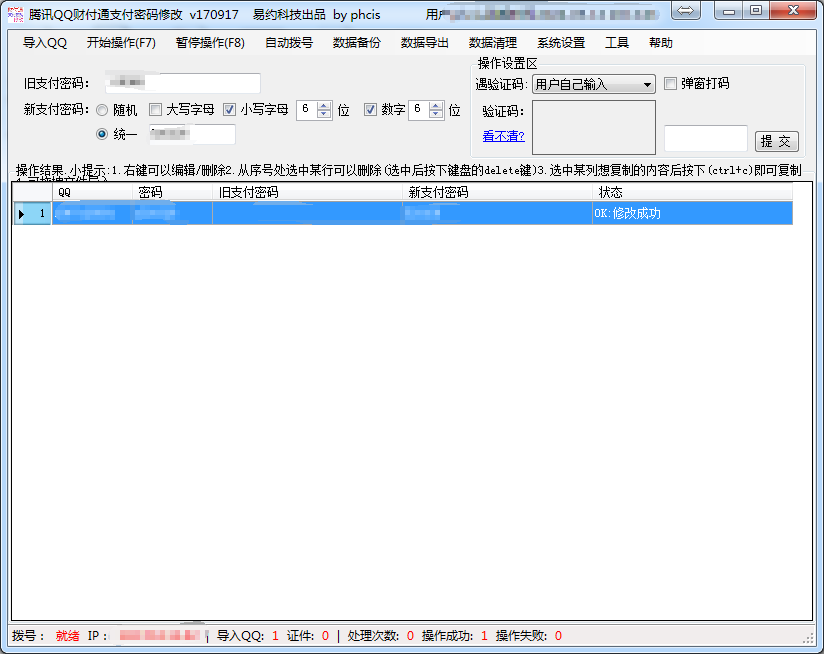Image resolution: width=824 pixels, height=654 pixels.
Task: Click the app icon in the title bar
Action: click(15, 14)
